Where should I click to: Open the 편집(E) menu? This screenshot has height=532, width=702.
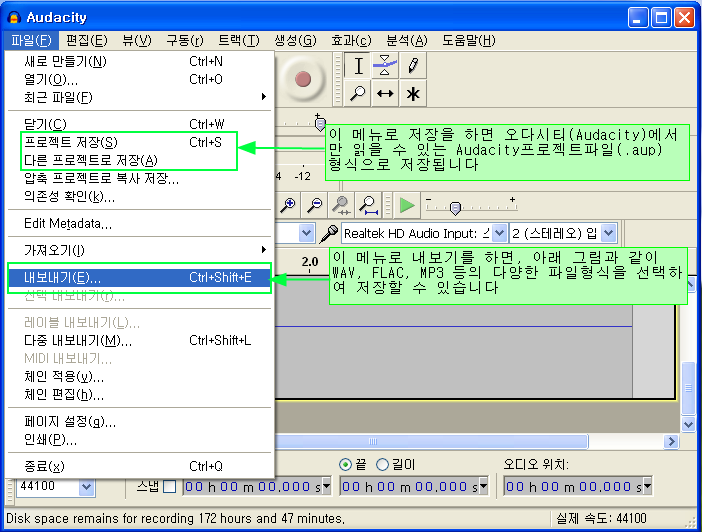[87, 41]
